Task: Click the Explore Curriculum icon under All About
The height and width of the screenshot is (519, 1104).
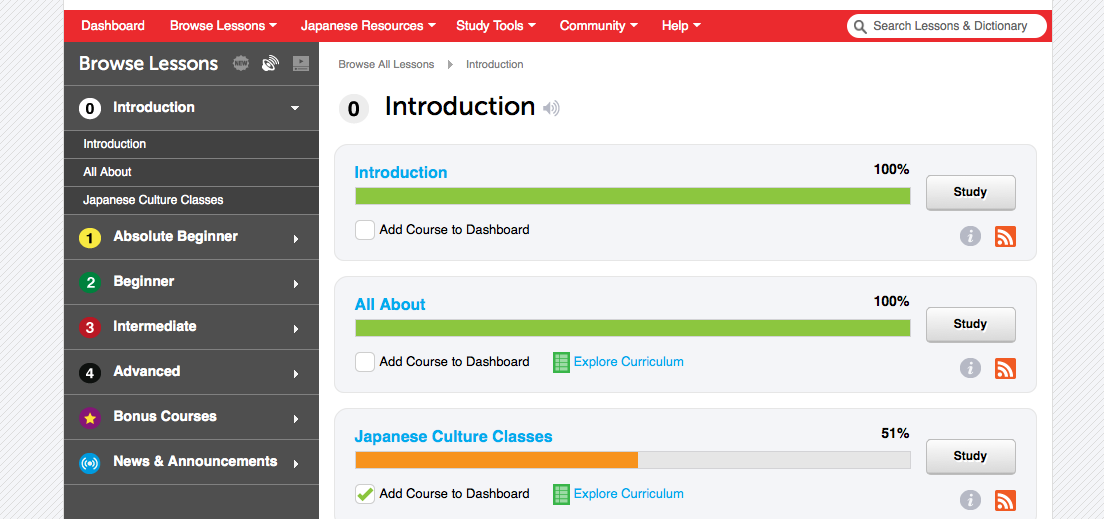Action: click(x=561, y=362)
